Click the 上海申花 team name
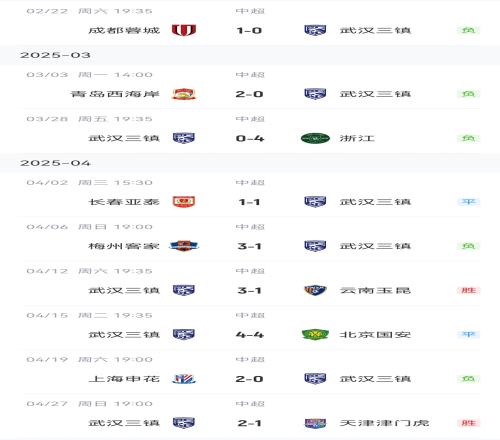500x440 pixels. [124, 379]
